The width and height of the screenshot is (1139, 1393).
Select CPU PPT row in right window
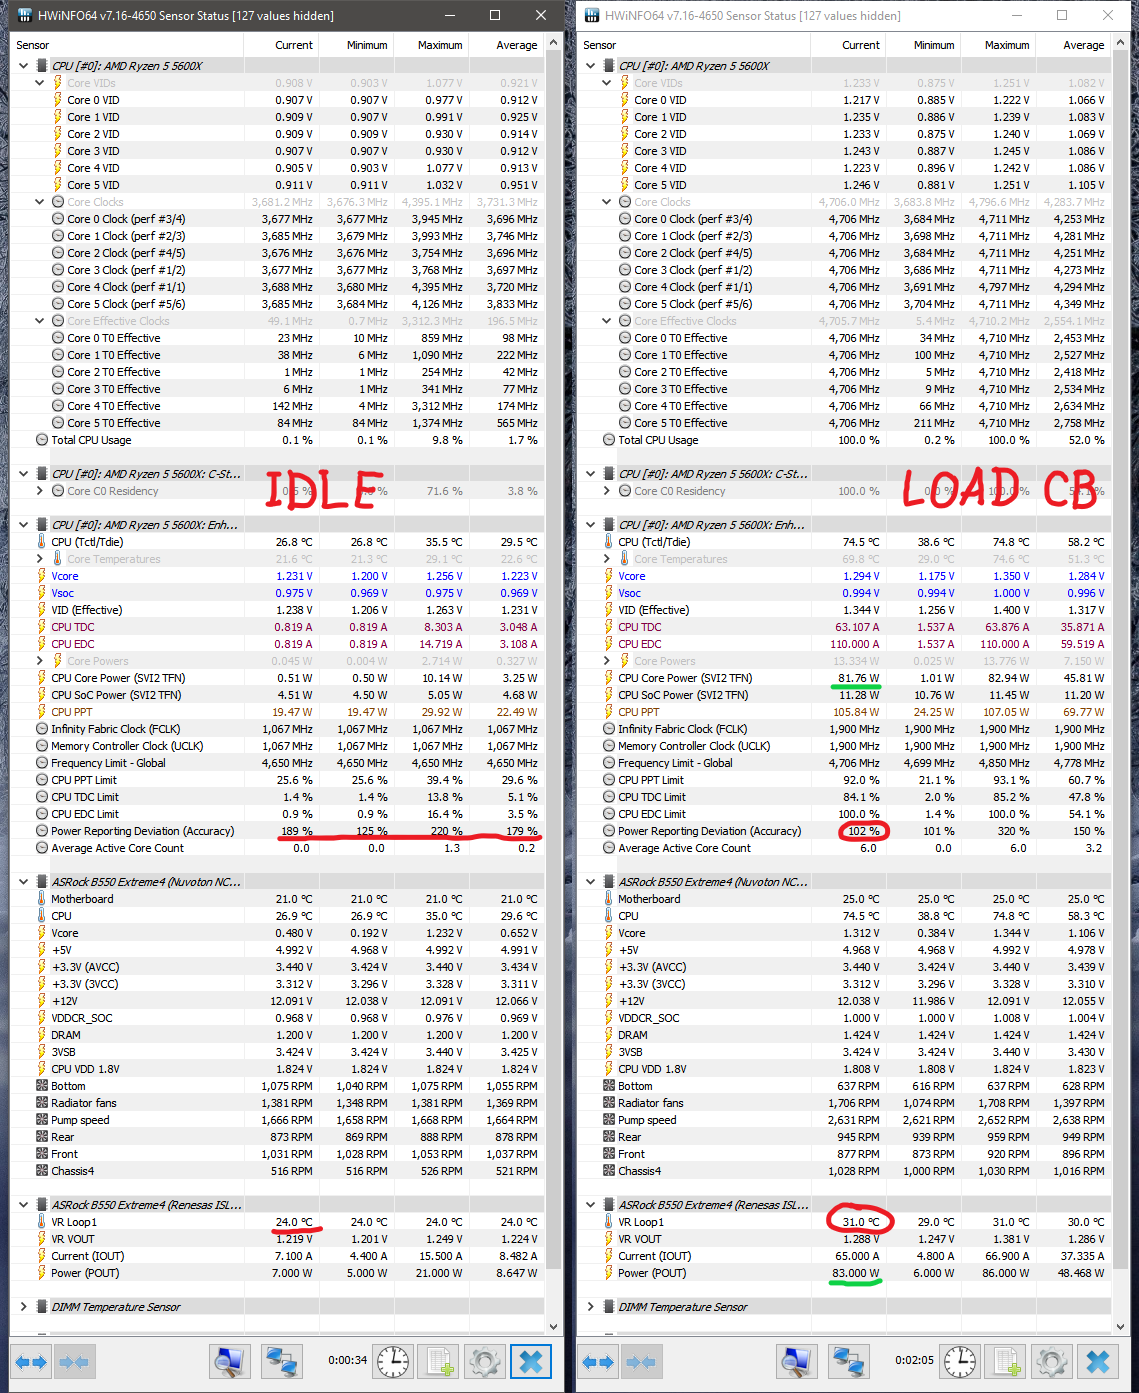tap(845, 712)
